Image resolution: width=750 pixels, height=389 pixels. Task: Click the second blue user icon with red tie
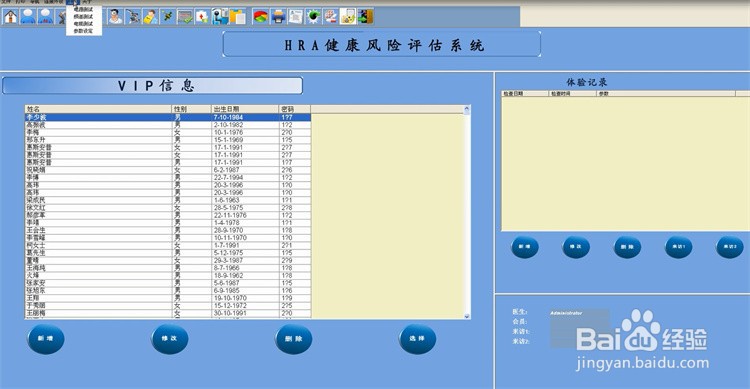(46, 17)
